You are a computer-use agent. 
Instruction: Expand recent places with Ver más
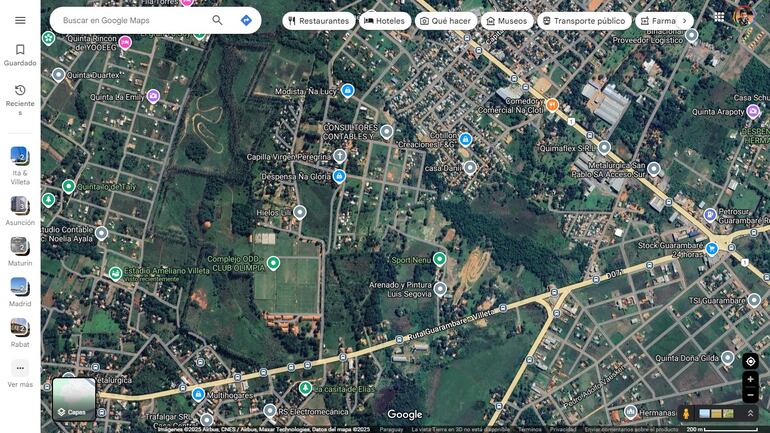coord(20,372)
